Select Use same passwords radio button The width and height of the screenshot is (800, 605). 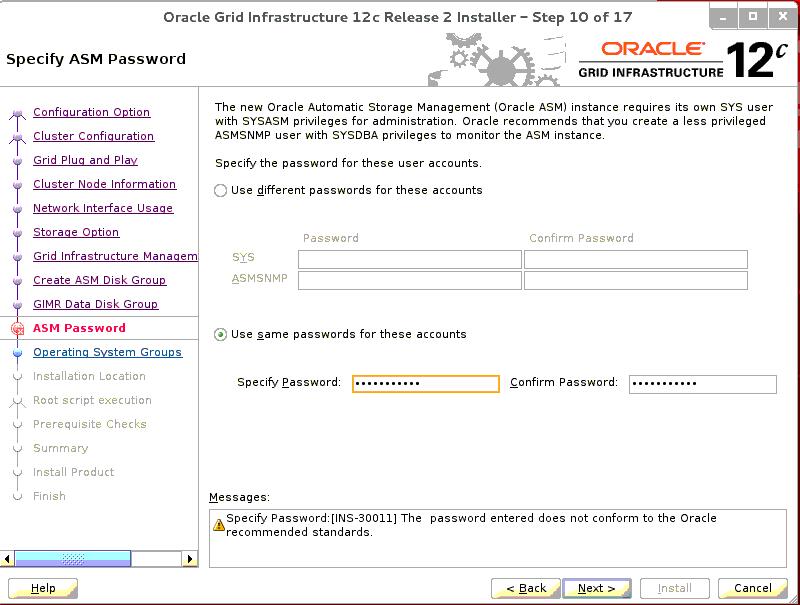point(220,335)
